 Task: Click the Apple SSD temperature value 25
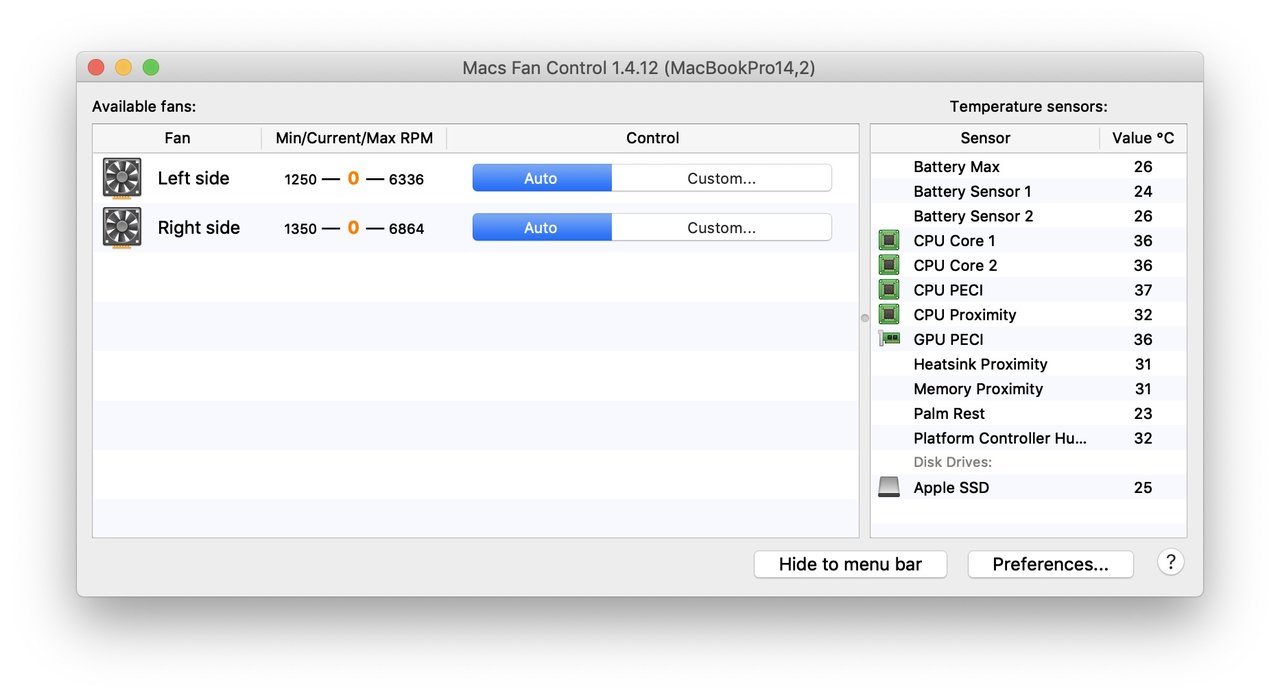1143,487
